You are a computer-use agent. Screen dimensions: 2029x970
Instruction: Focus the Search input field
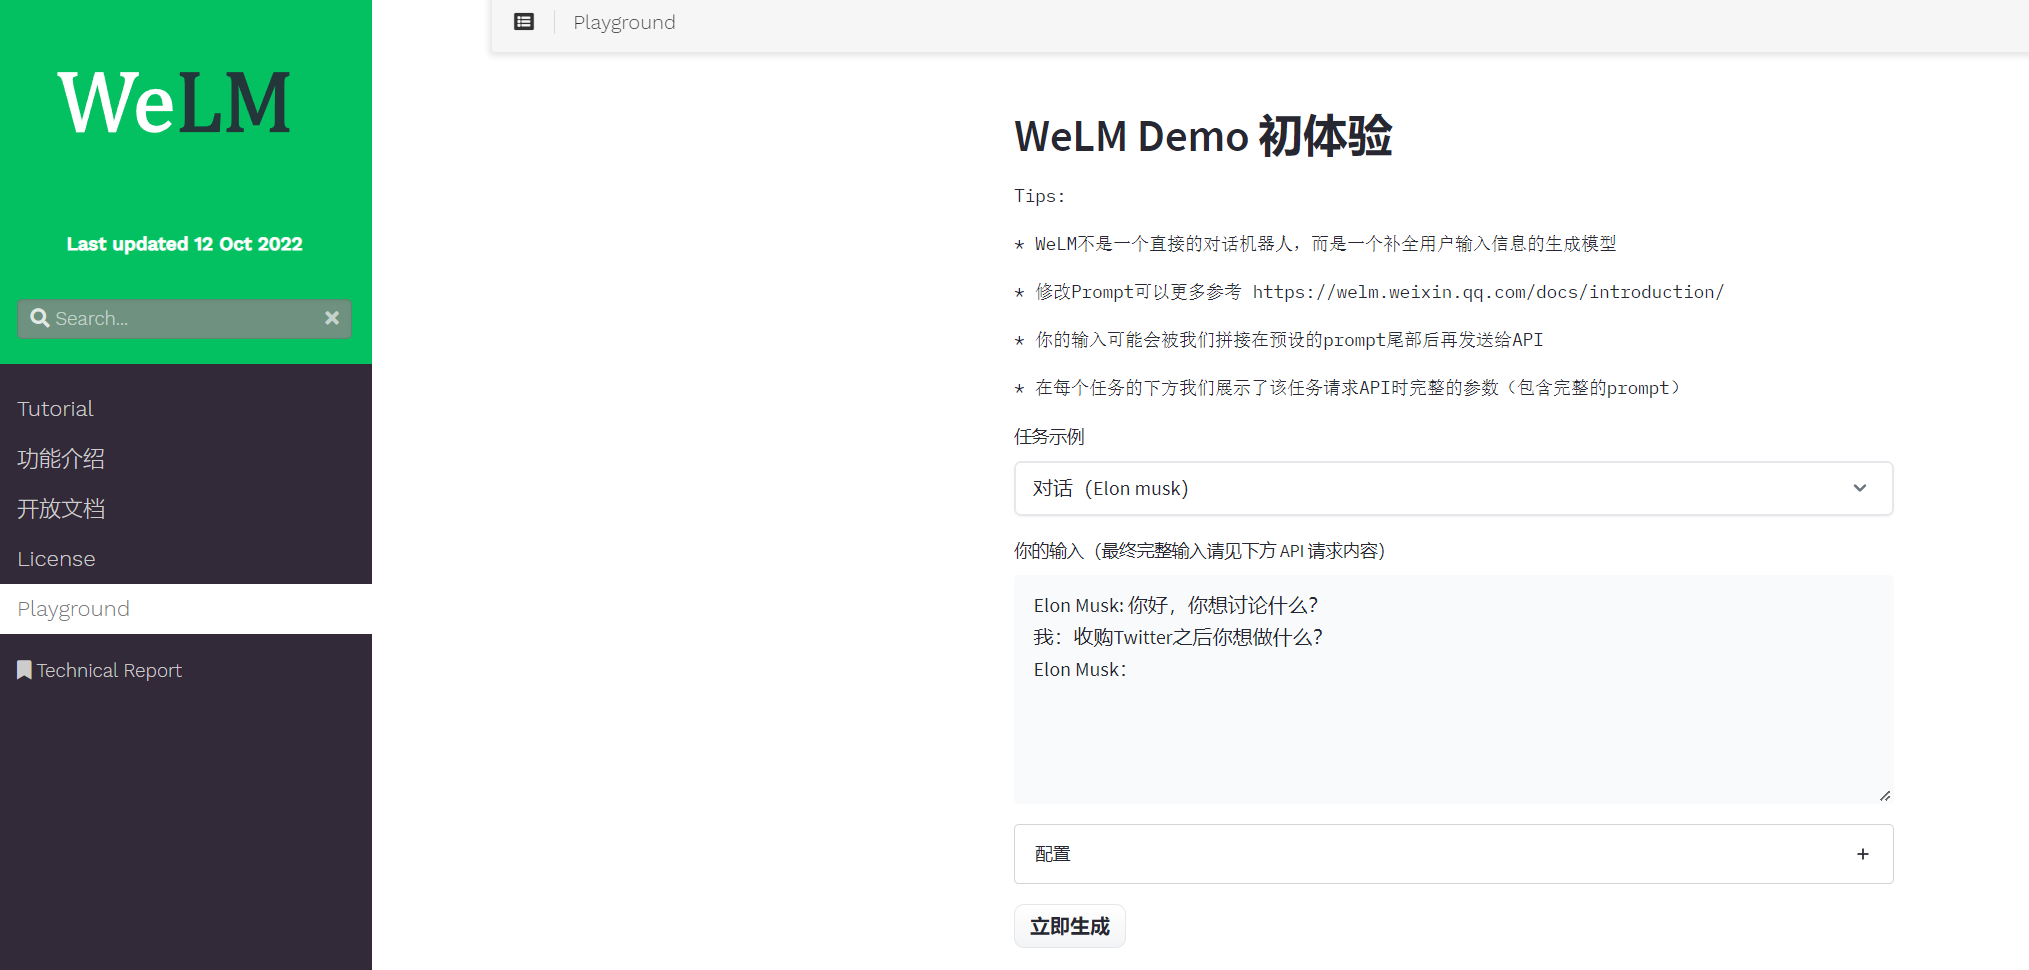[x=185, y=318]
